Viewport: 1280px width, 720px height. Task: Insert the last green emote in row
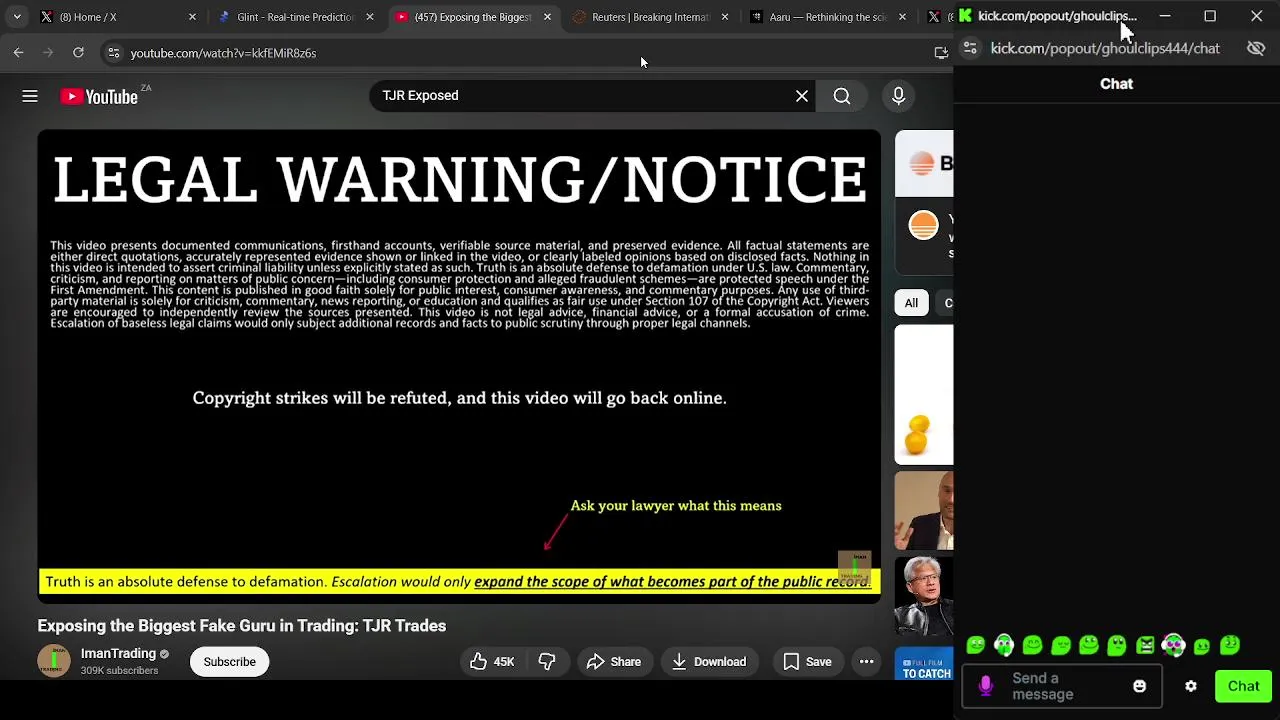click(1230, 646)
